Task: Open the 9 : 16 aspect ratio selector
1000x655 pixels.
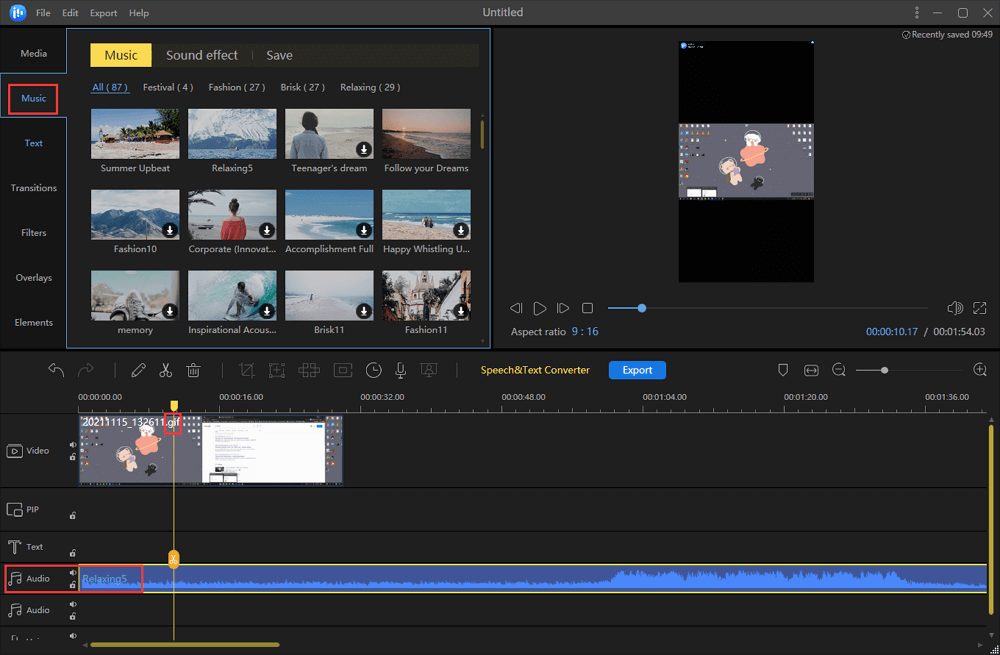Action: 584,331
